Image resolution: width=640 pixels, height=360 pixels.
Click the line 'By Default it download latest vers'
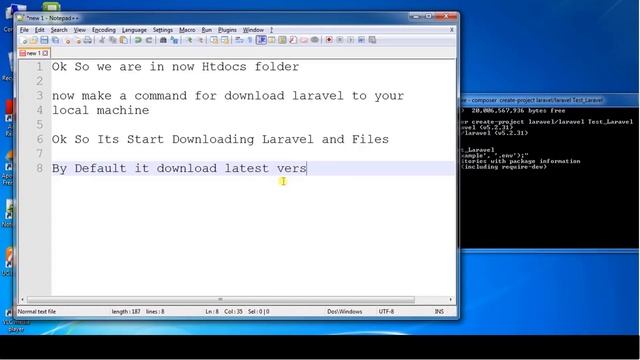[179, 169]
